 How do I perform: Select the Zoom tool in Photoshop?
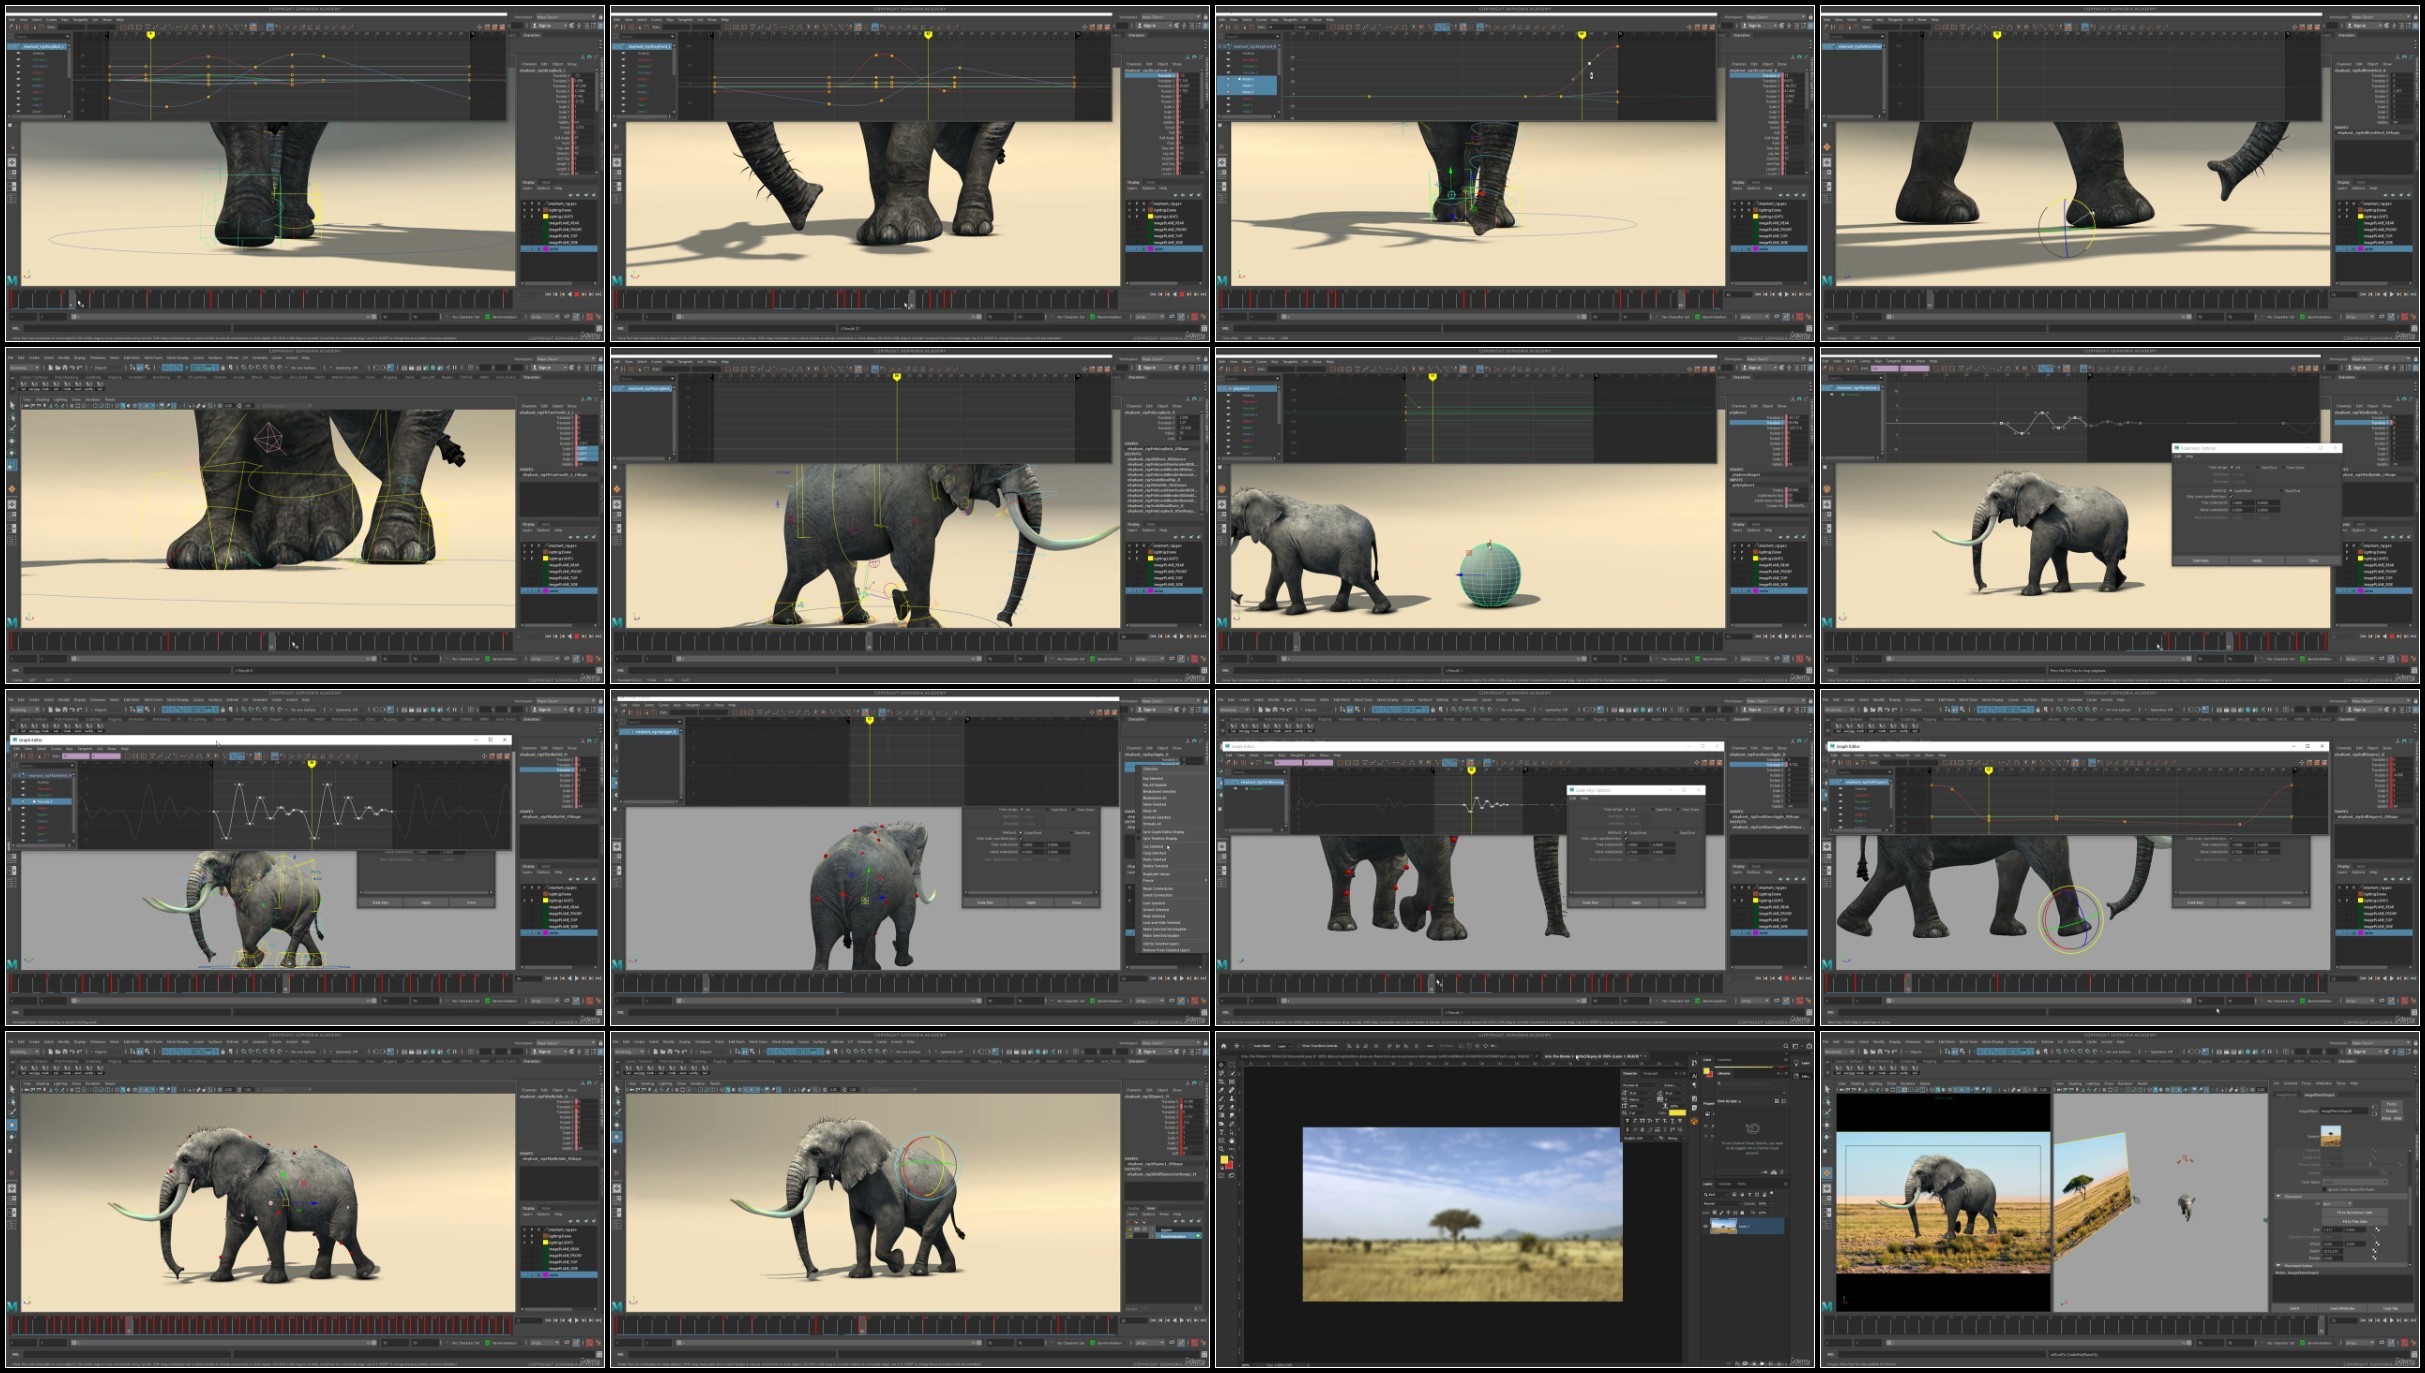tap(1221, 1149)
